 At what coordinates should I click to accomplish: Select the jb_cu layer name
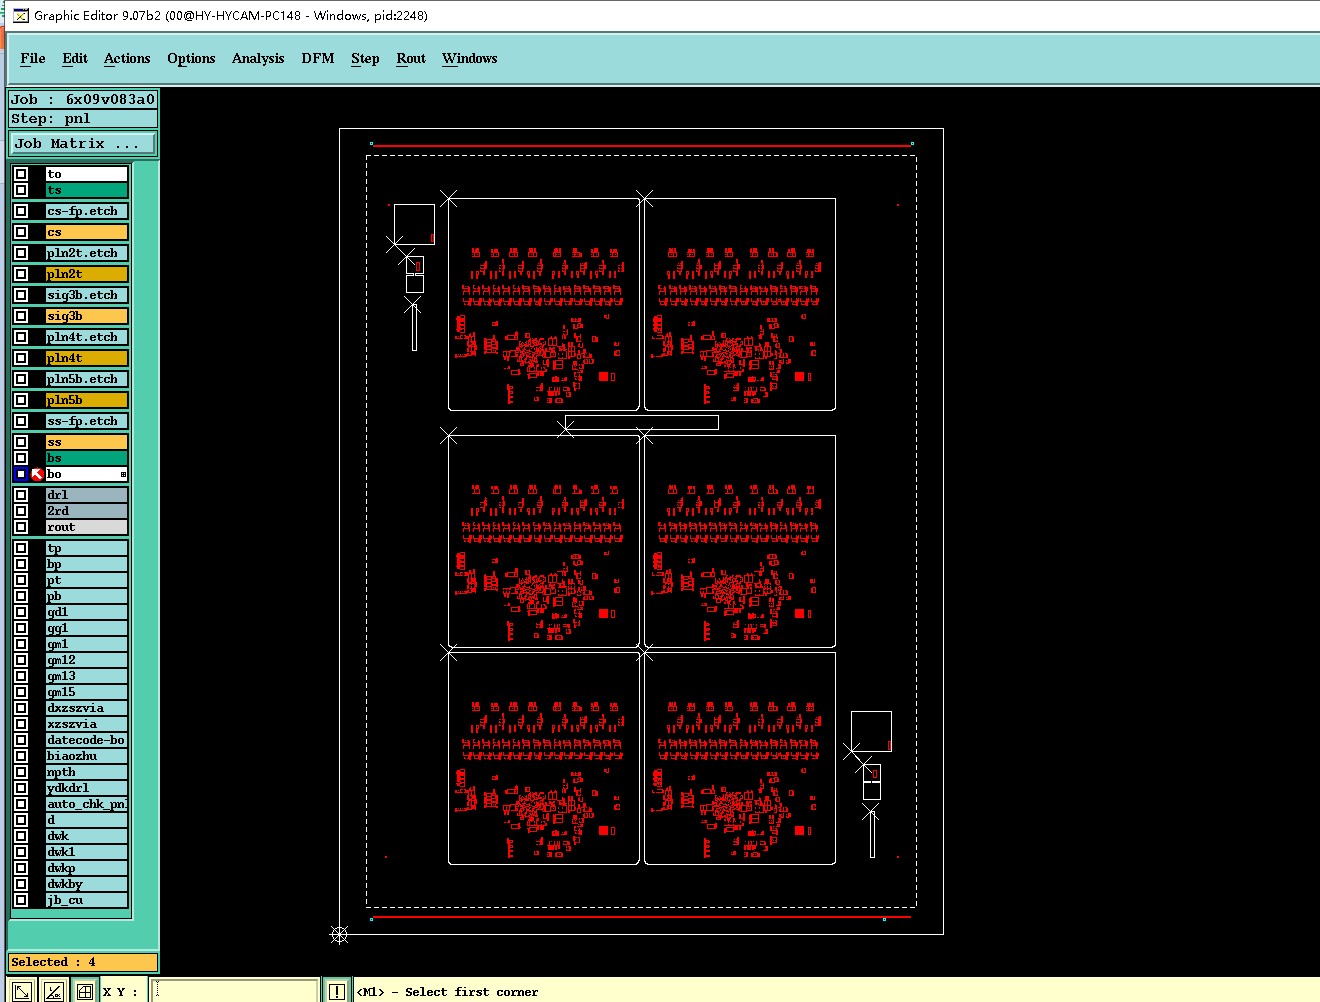[87, 900]
